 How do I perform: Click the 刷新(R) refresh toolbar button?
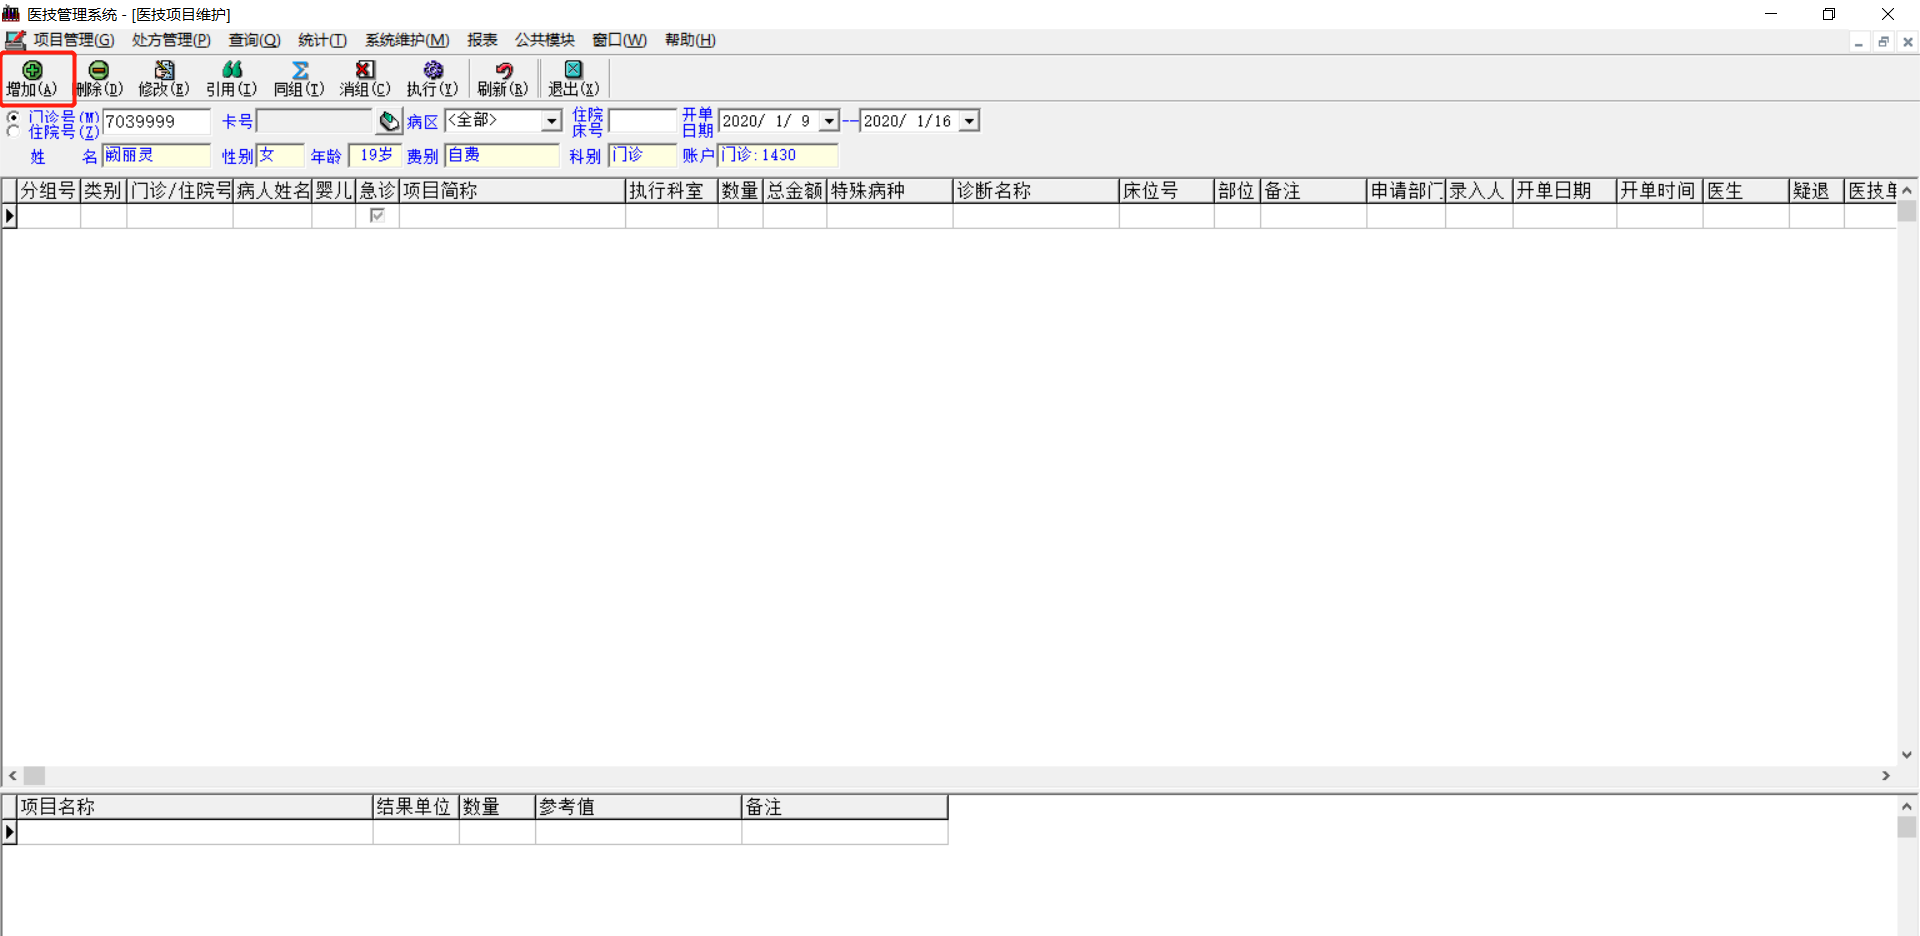(503, 78)
